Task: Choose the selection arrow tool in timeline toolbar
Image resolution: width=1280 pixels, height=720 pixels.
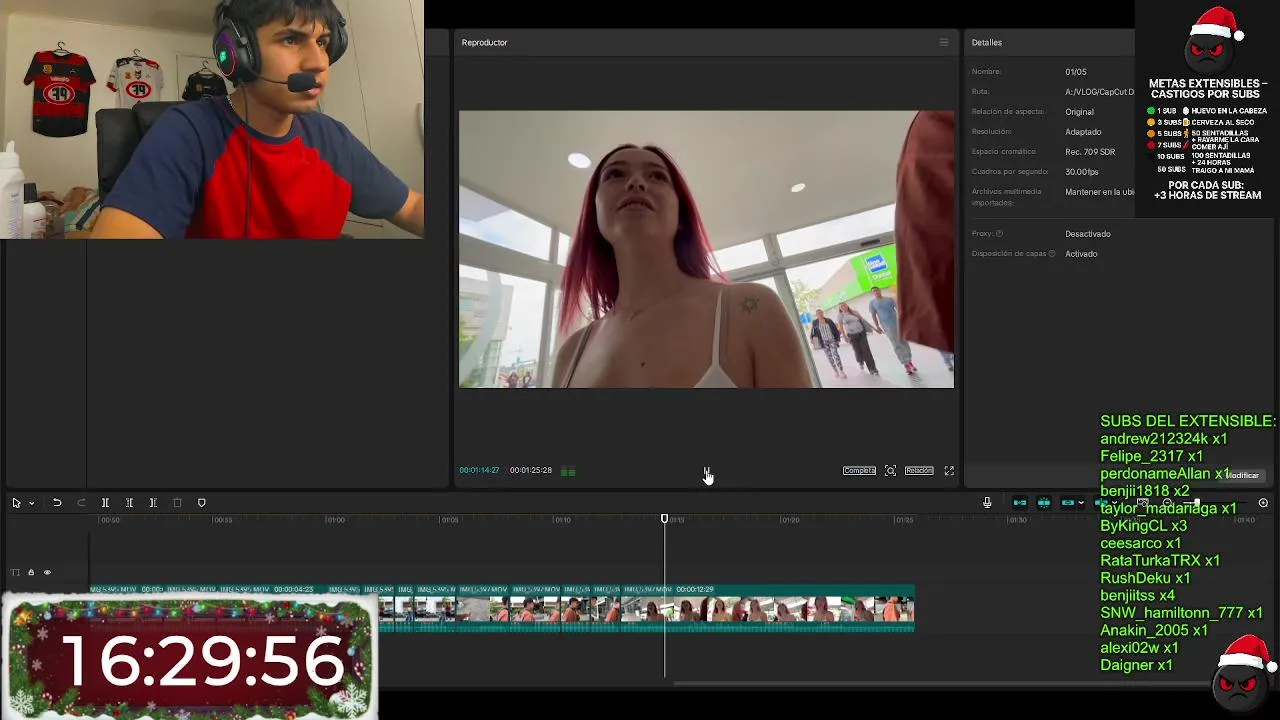Action: click(16, 503)
